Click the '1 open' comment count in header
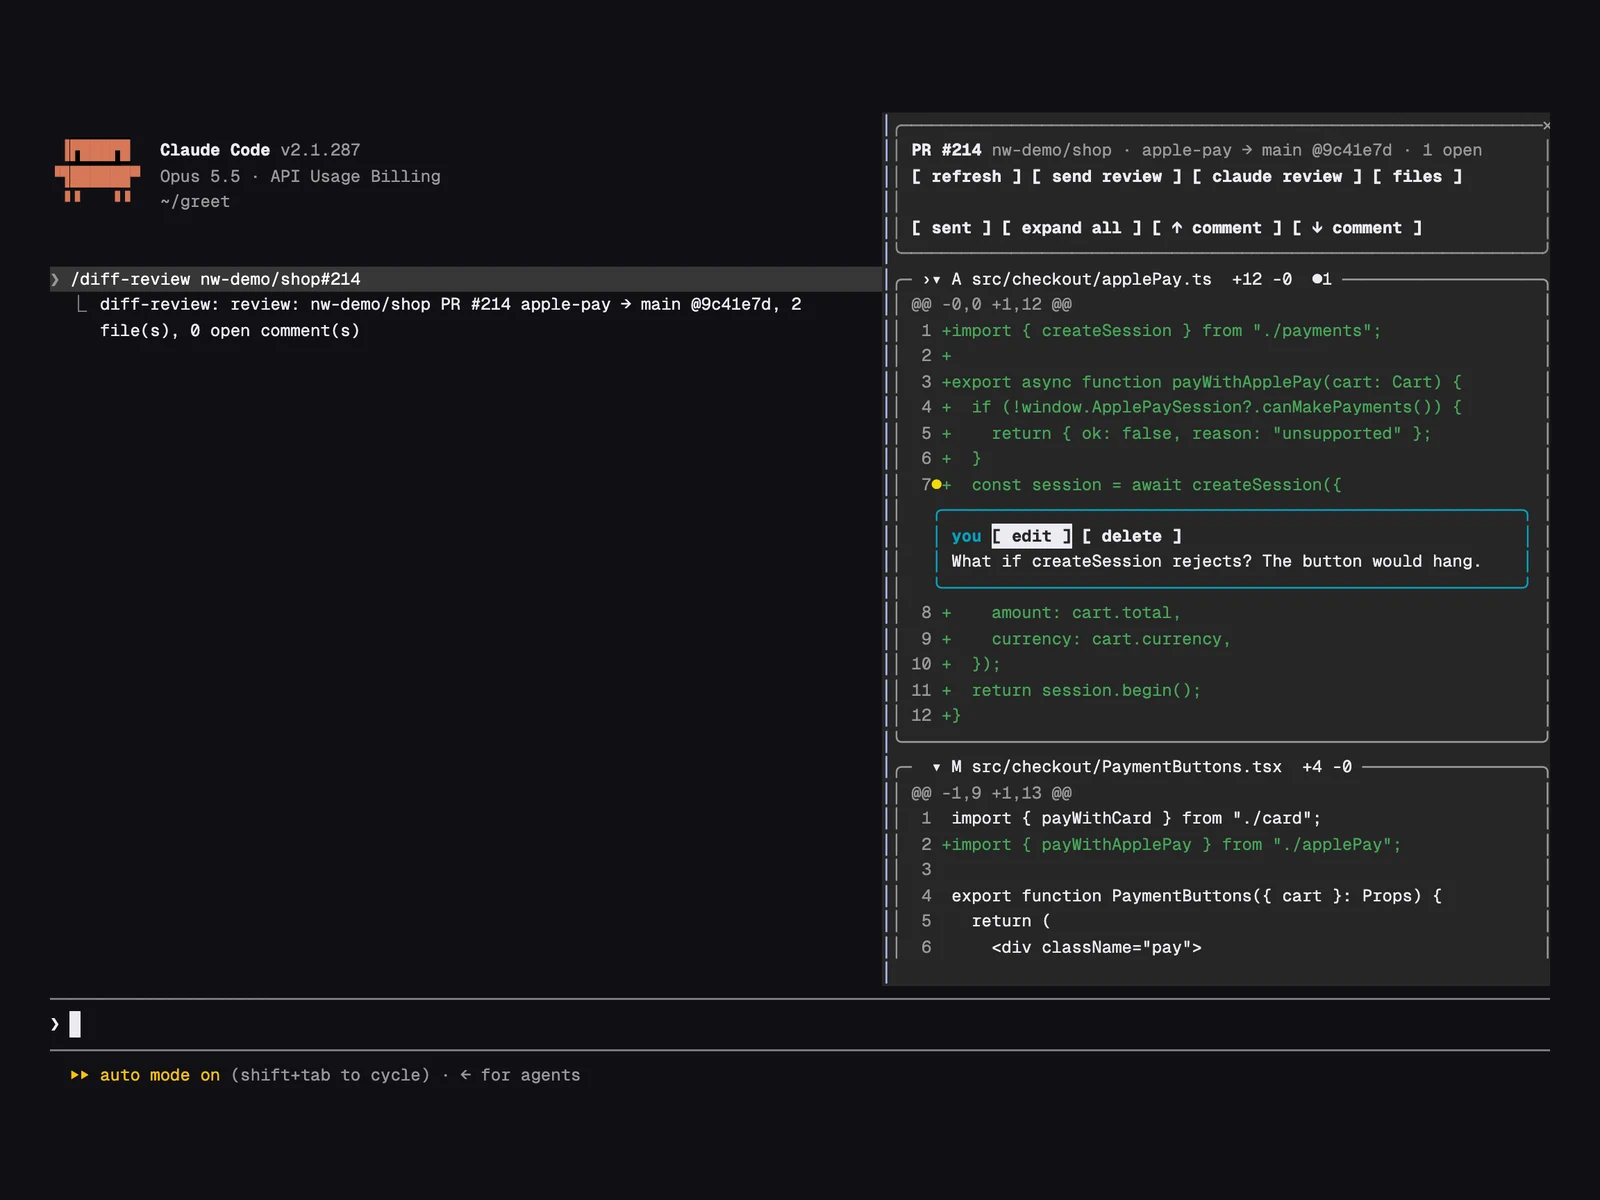 coord(1452,150)
